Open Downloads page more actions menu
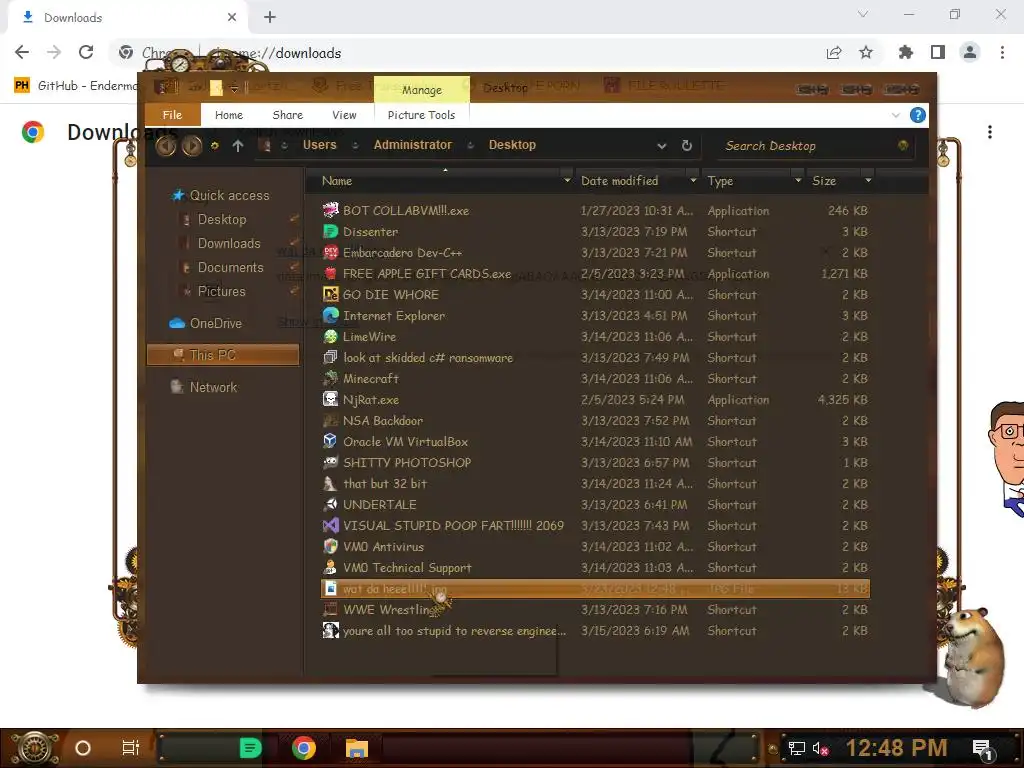 click(x=990, y=132)
